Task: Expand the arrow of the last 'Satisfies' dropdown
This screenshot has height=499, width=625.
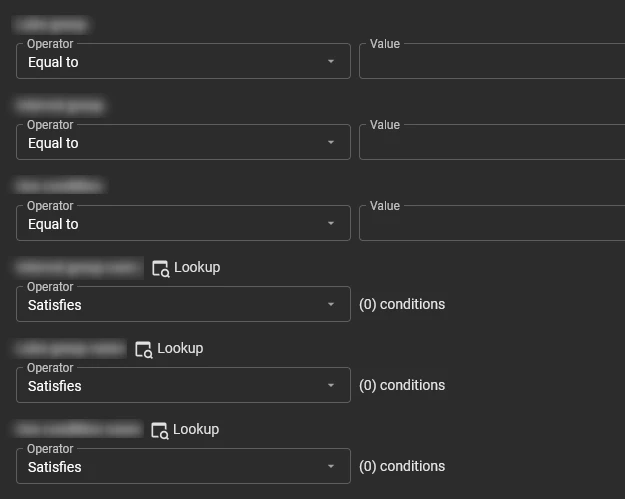Action: tap(331, 467)
